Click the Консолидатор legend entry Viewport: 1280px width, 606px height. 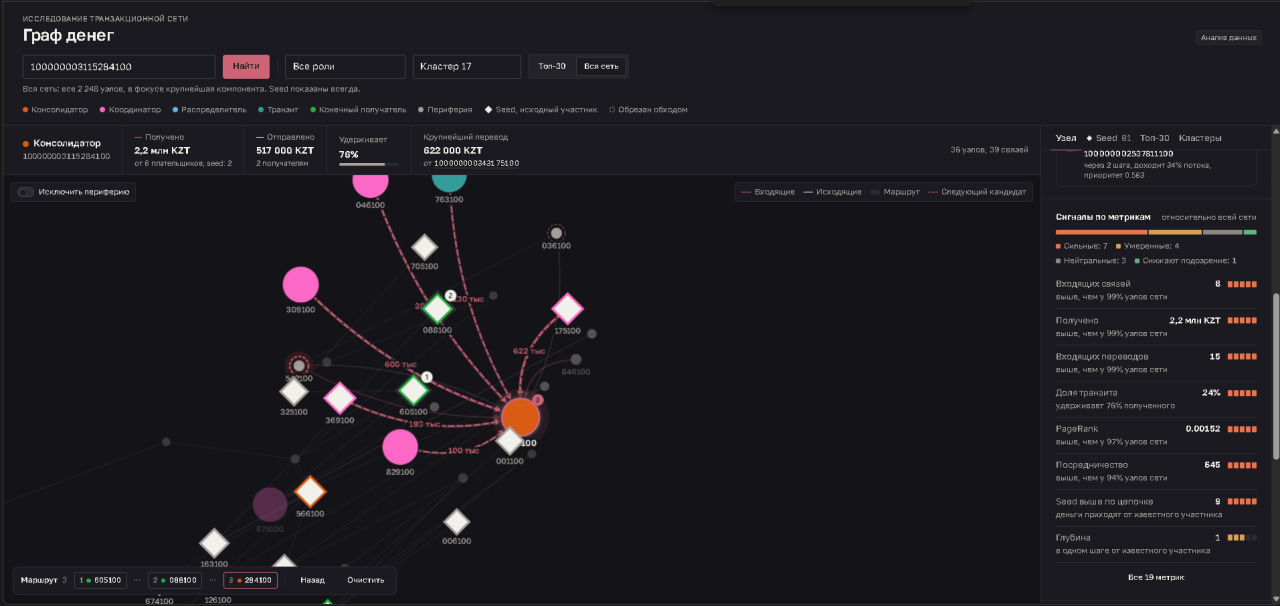(x=55, y=110)
